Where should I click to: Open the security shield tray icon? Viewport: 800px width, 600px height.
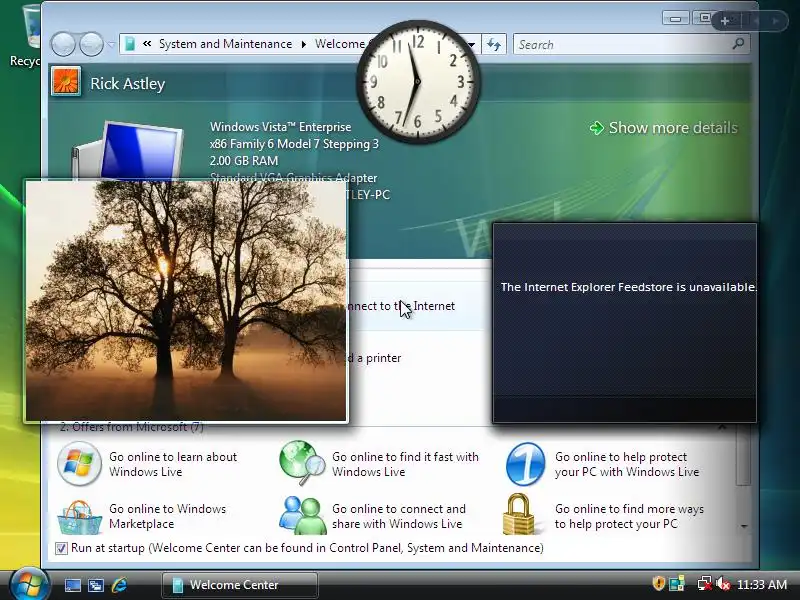point(659,583)
